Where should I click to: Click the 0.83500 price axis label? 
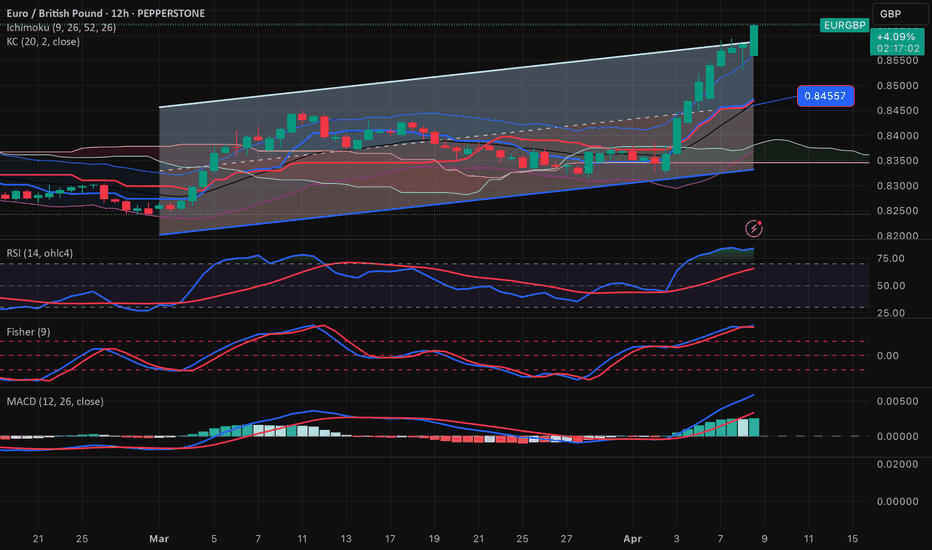(x=898, y=161)
